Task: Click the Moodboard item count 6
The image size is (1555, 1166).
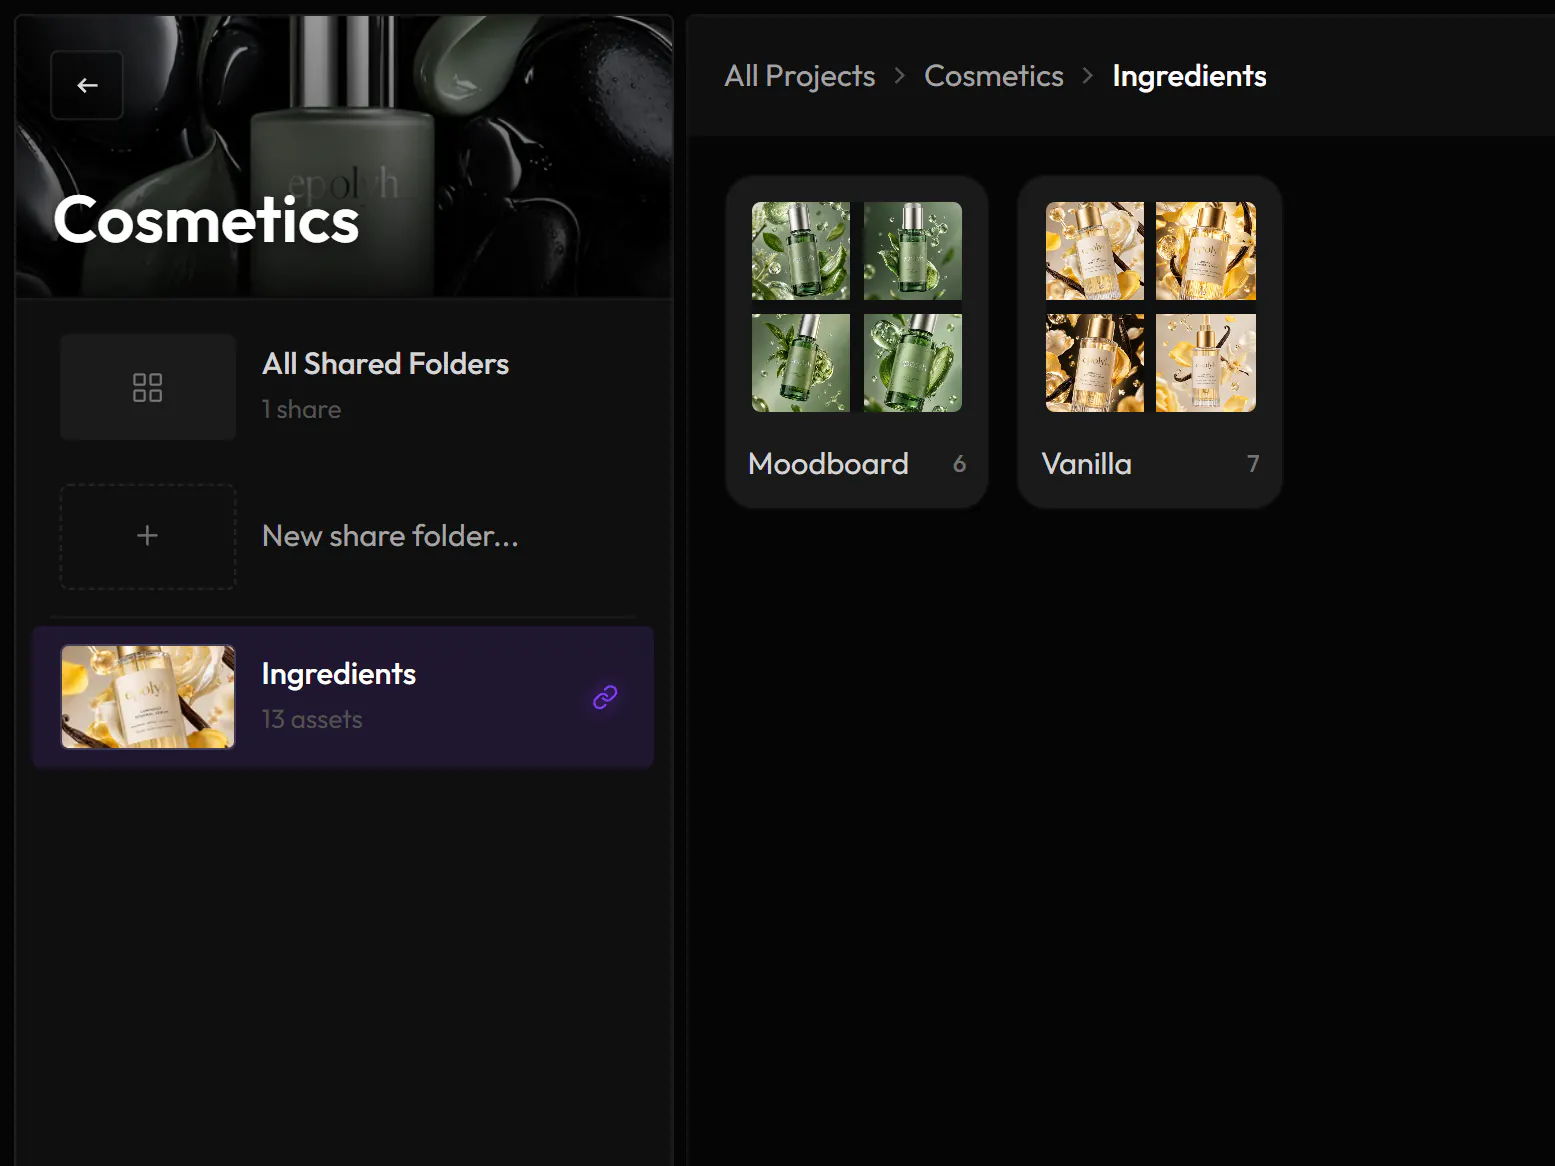Action: click(959, 464)
